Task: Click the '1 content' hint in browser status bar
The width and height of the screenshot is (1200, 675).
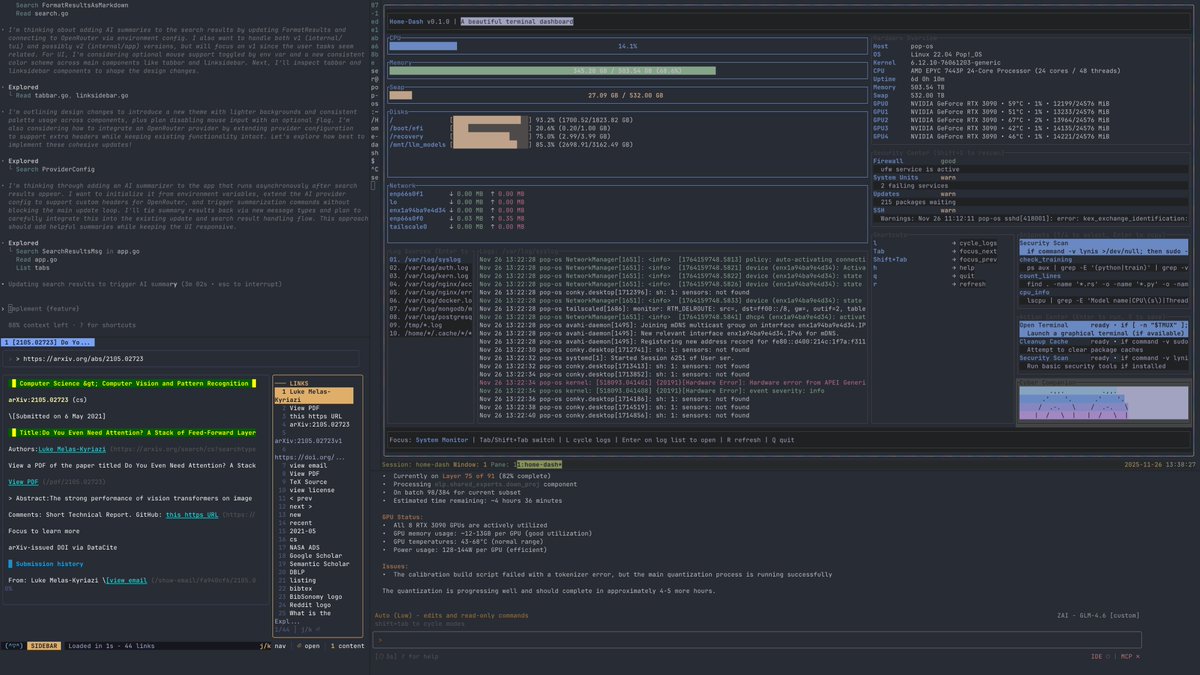Action: click(346, 646)
